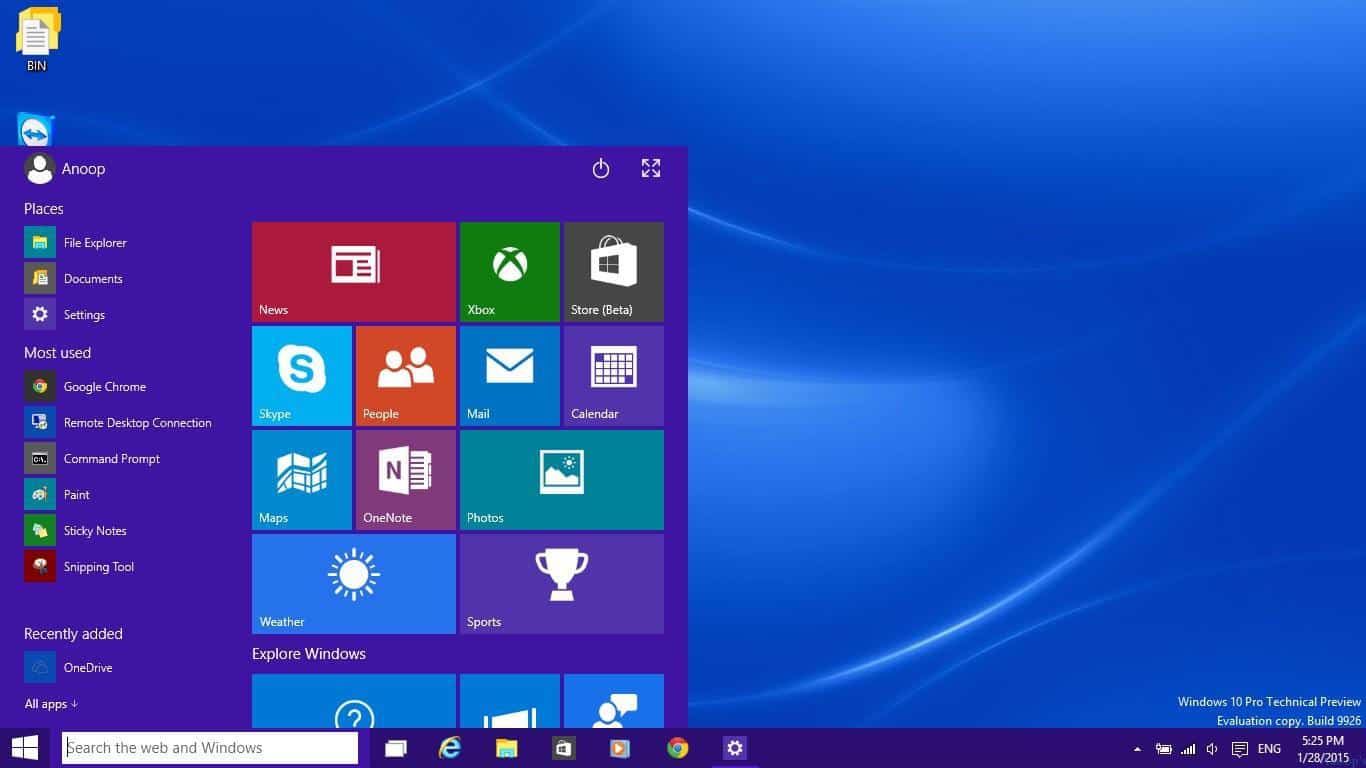The height and width of the screenshot is (768, 1366).
Task: Open the Sports tile
Action: 562,584
